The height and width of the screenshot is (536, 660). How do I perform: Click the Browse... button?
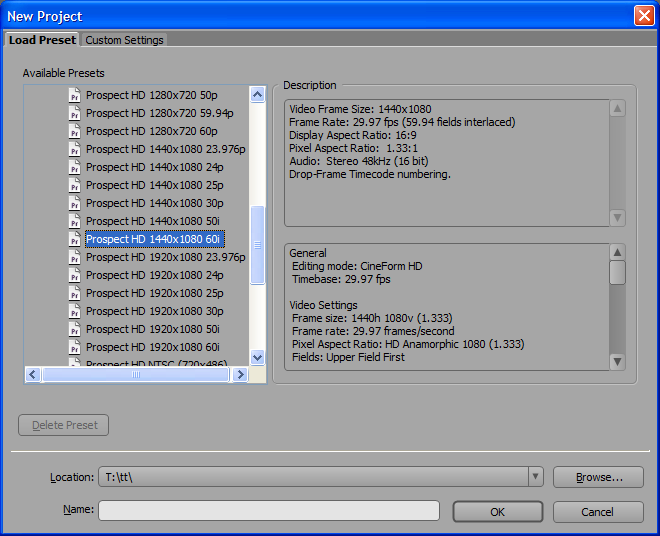[598, 477]
